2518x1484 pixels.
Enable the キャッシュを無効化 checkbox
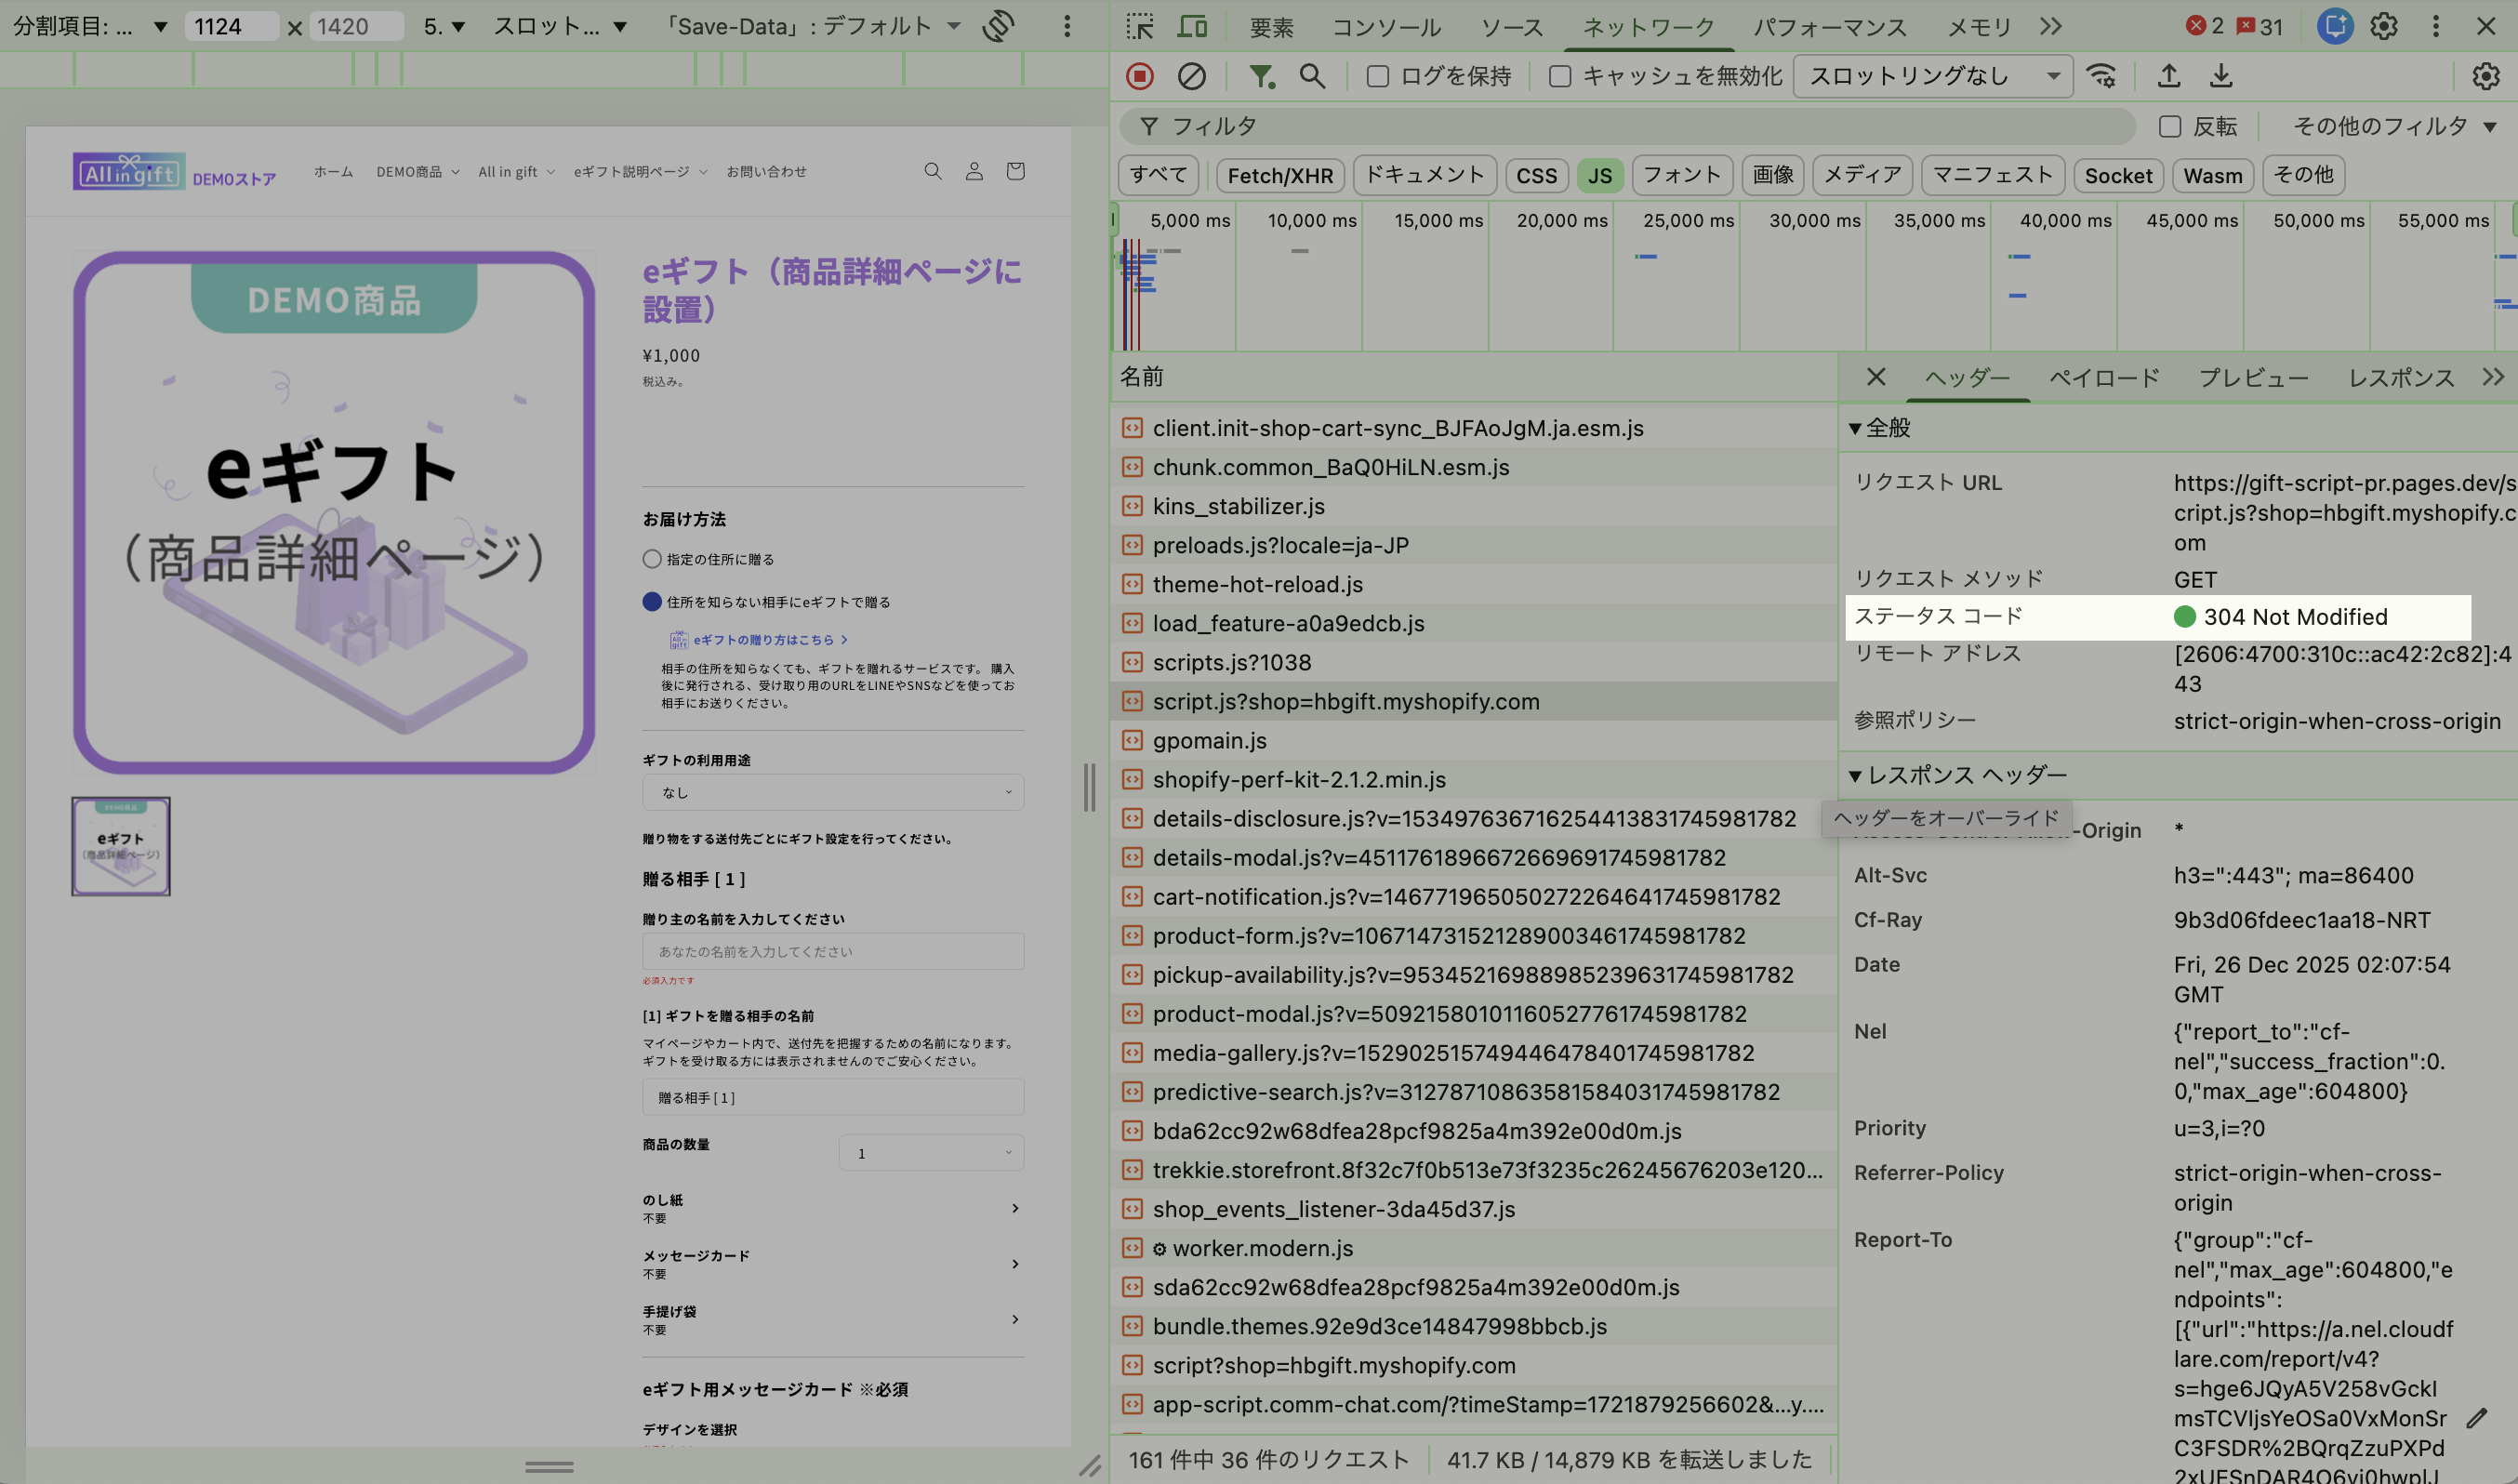pos(1560,76)
